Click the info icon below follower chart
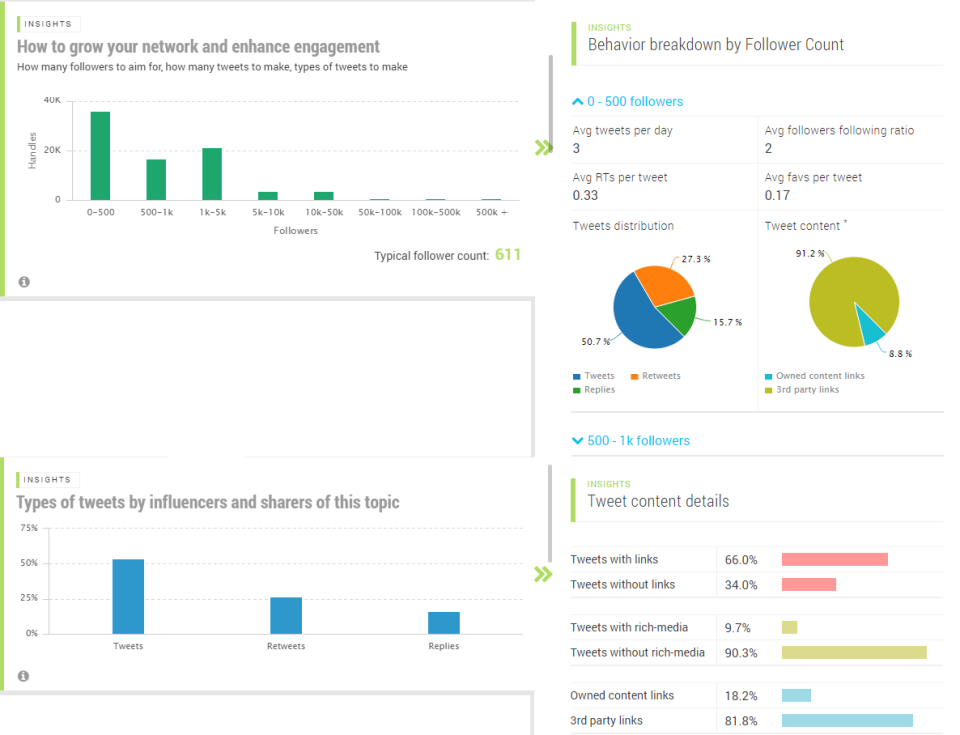Image resolution: width=960 pixels, height=735 pixels. coord(24,282)
